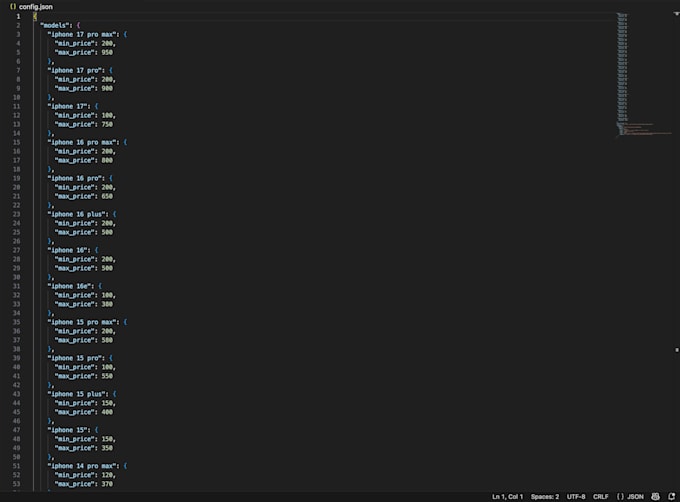Viewport: 680px width, 502px height.
Task: Click the max_price value 380
Action: tap(107, 304)
